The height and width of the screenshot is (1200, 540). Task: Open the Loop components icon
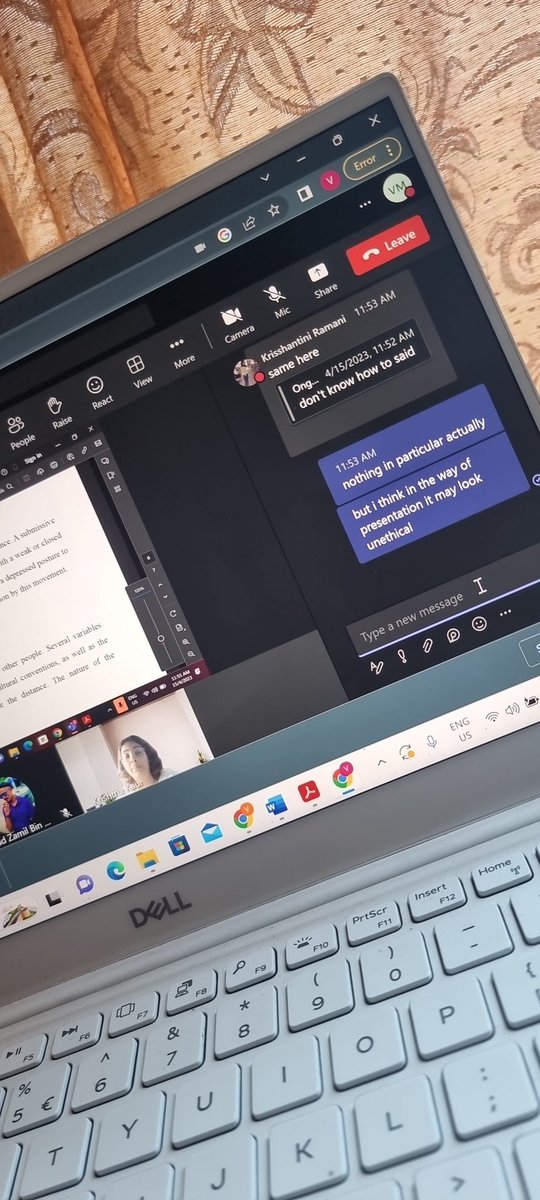[453, 634]
